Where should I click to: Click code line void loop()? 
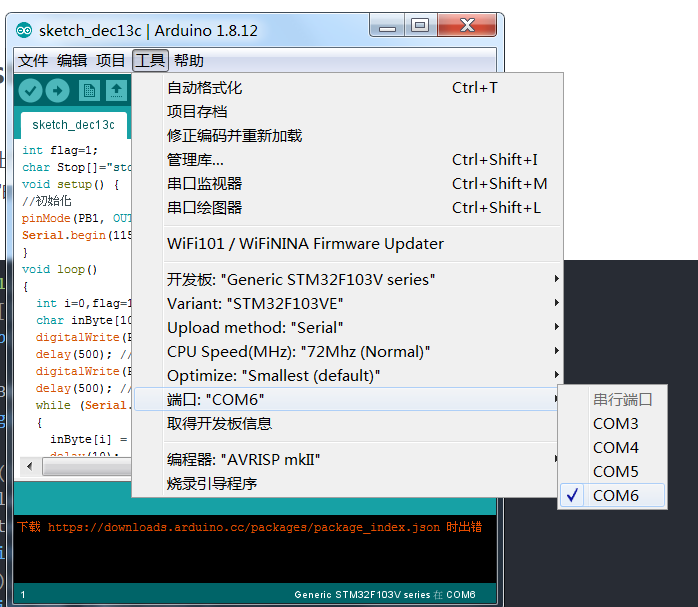point(60,270)
